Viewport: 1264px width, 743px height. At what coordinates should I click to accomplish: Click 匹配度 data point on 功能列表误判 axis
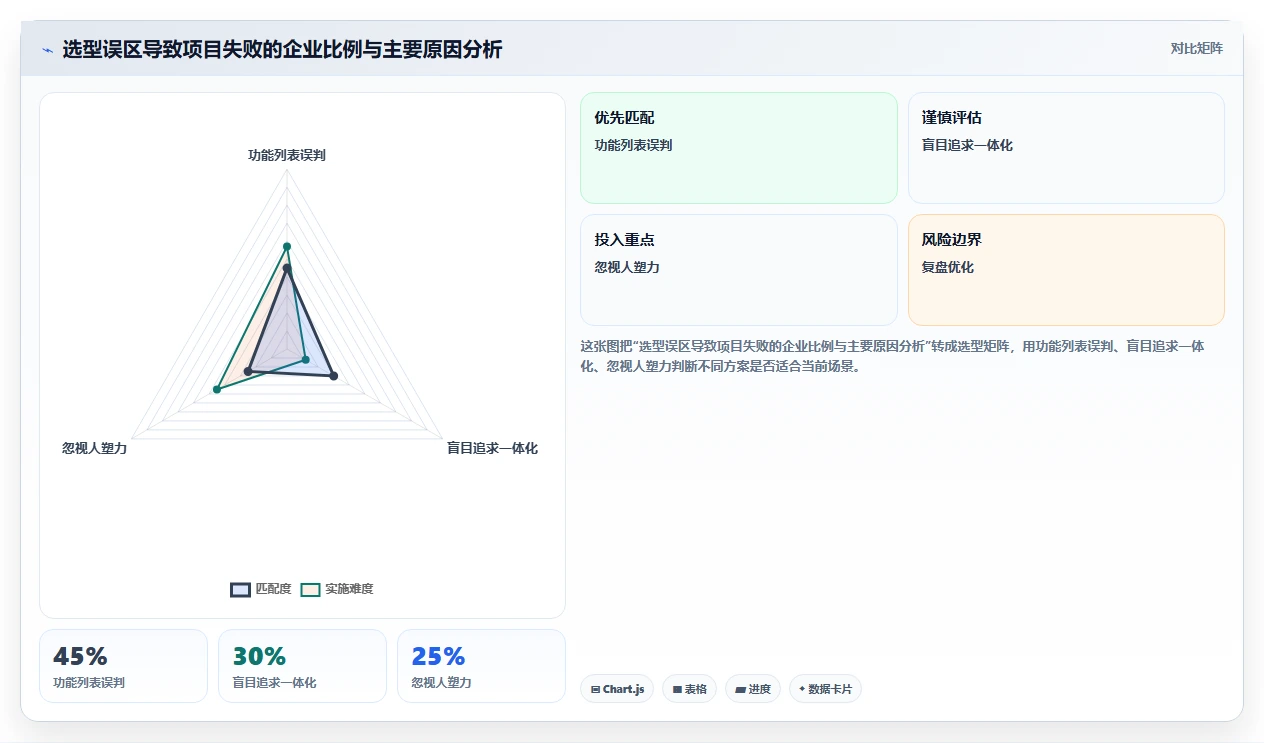[287, 268]
